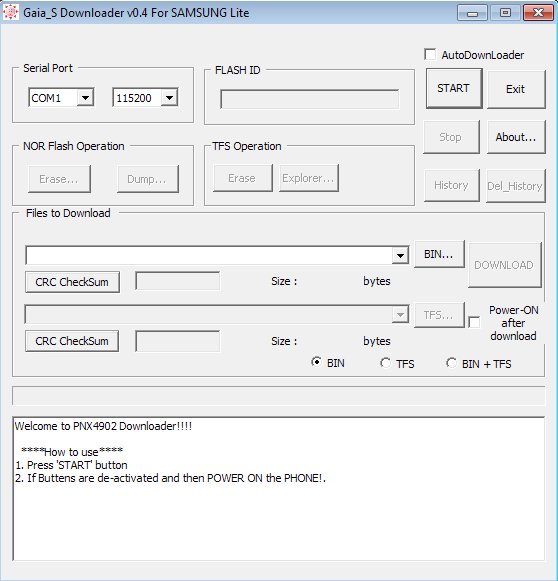Screen dimensions: 558x581
Task: Open the About... dialog
Action: pos(516,137)
